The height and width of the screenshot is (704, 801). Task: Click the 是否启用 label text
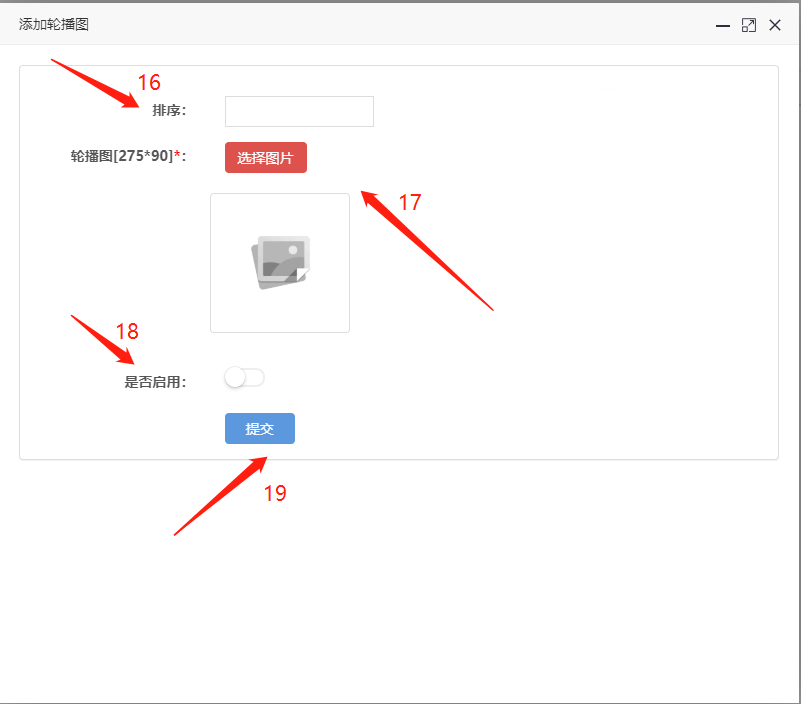[154, 381]
